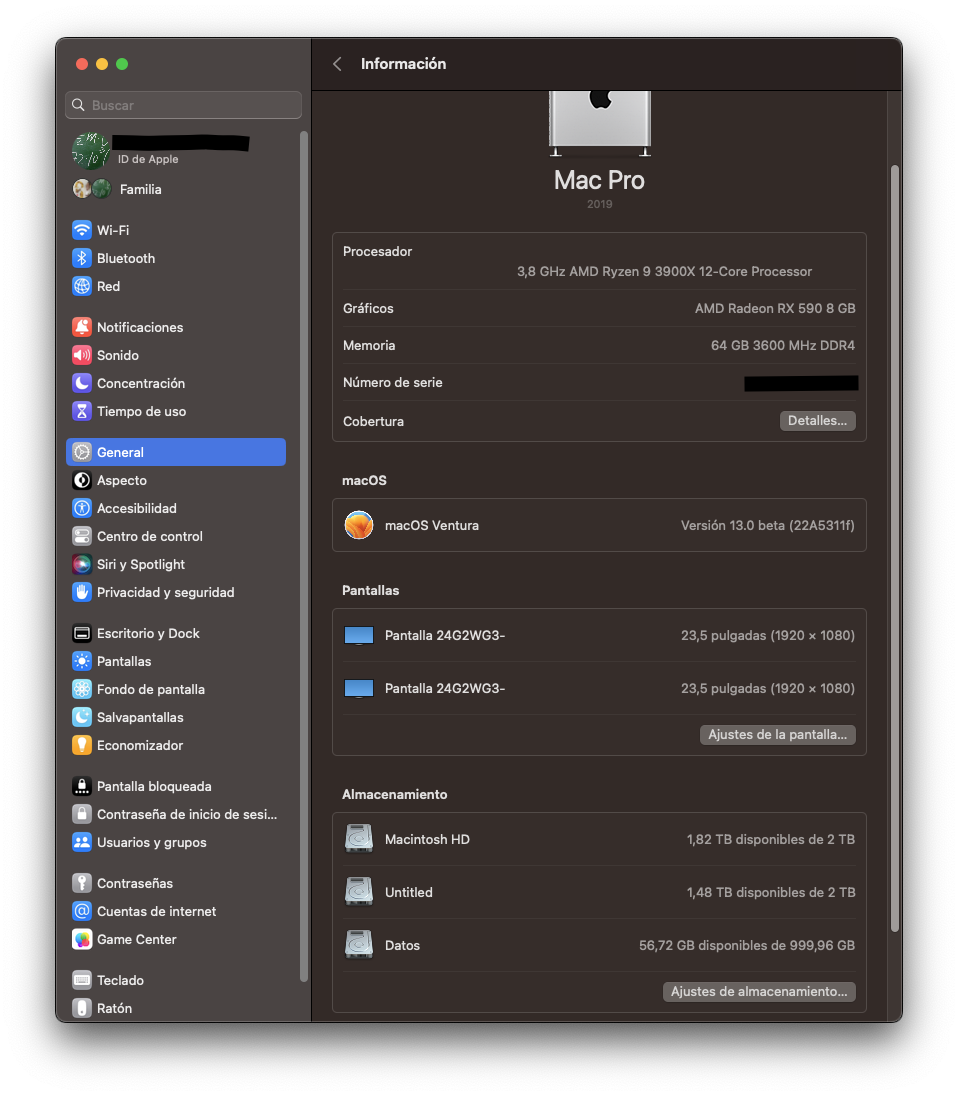Open Concentración moon icon
Screen dimensions: 958x1096
82,383
